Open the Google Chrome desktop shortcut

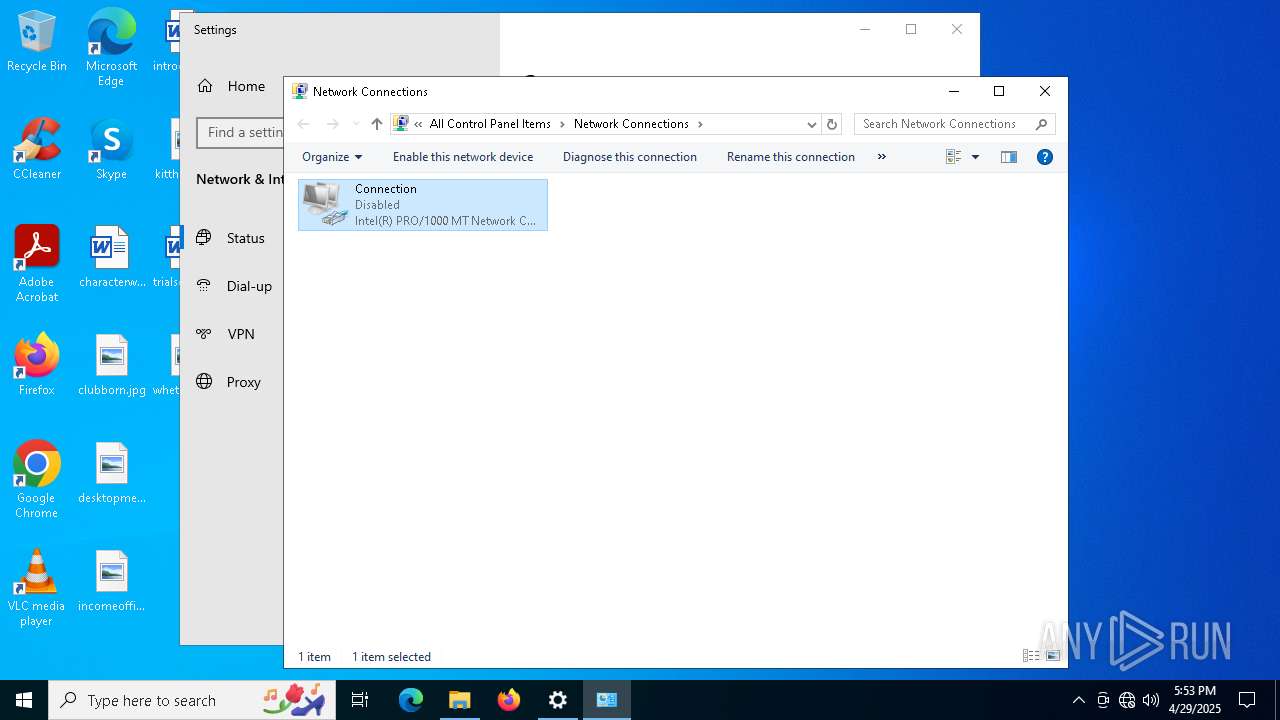tap(37, 480)
